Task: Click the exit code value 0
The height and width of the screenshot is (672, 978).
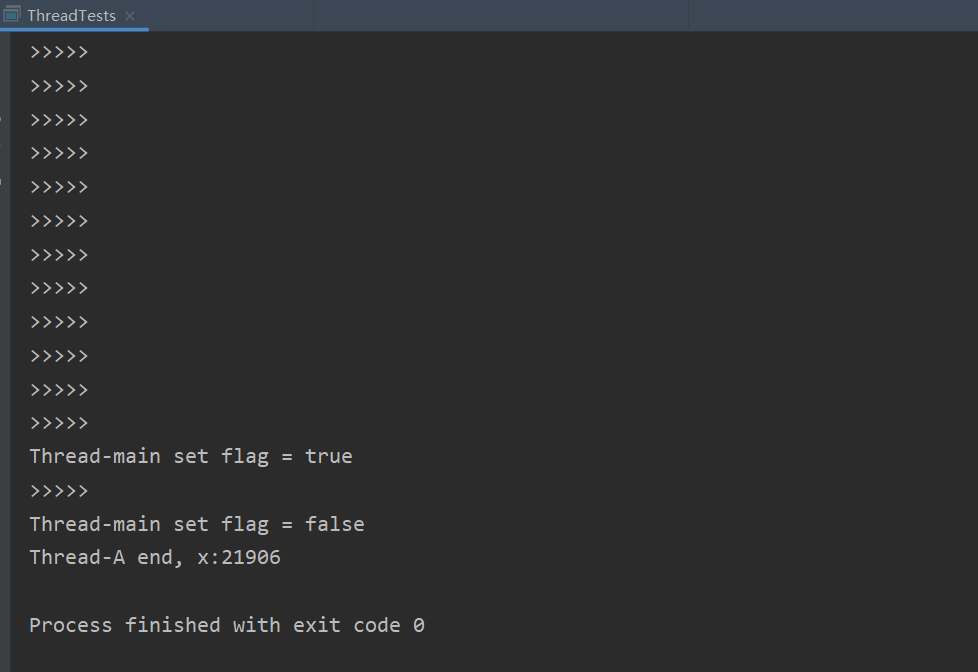Action: coord(419,625)
